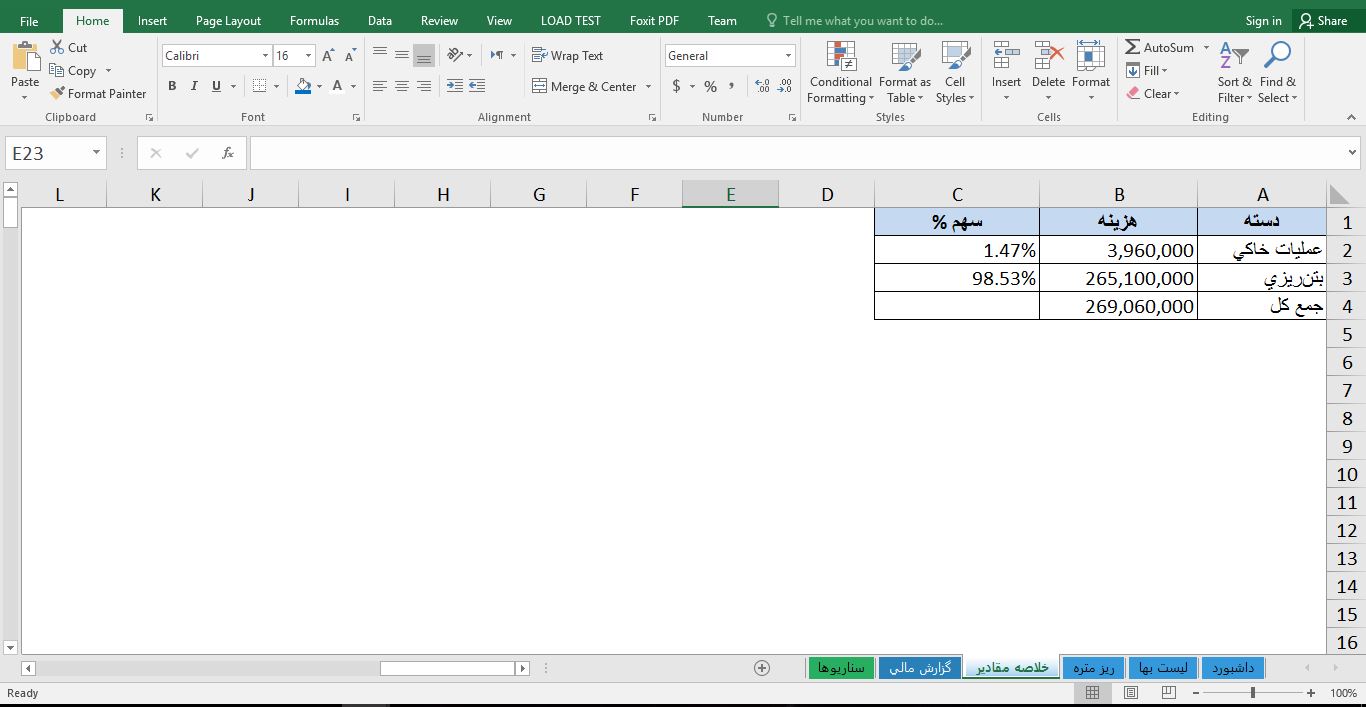
Task: Open Cell Styles gallery
Action: coord(955,73)
